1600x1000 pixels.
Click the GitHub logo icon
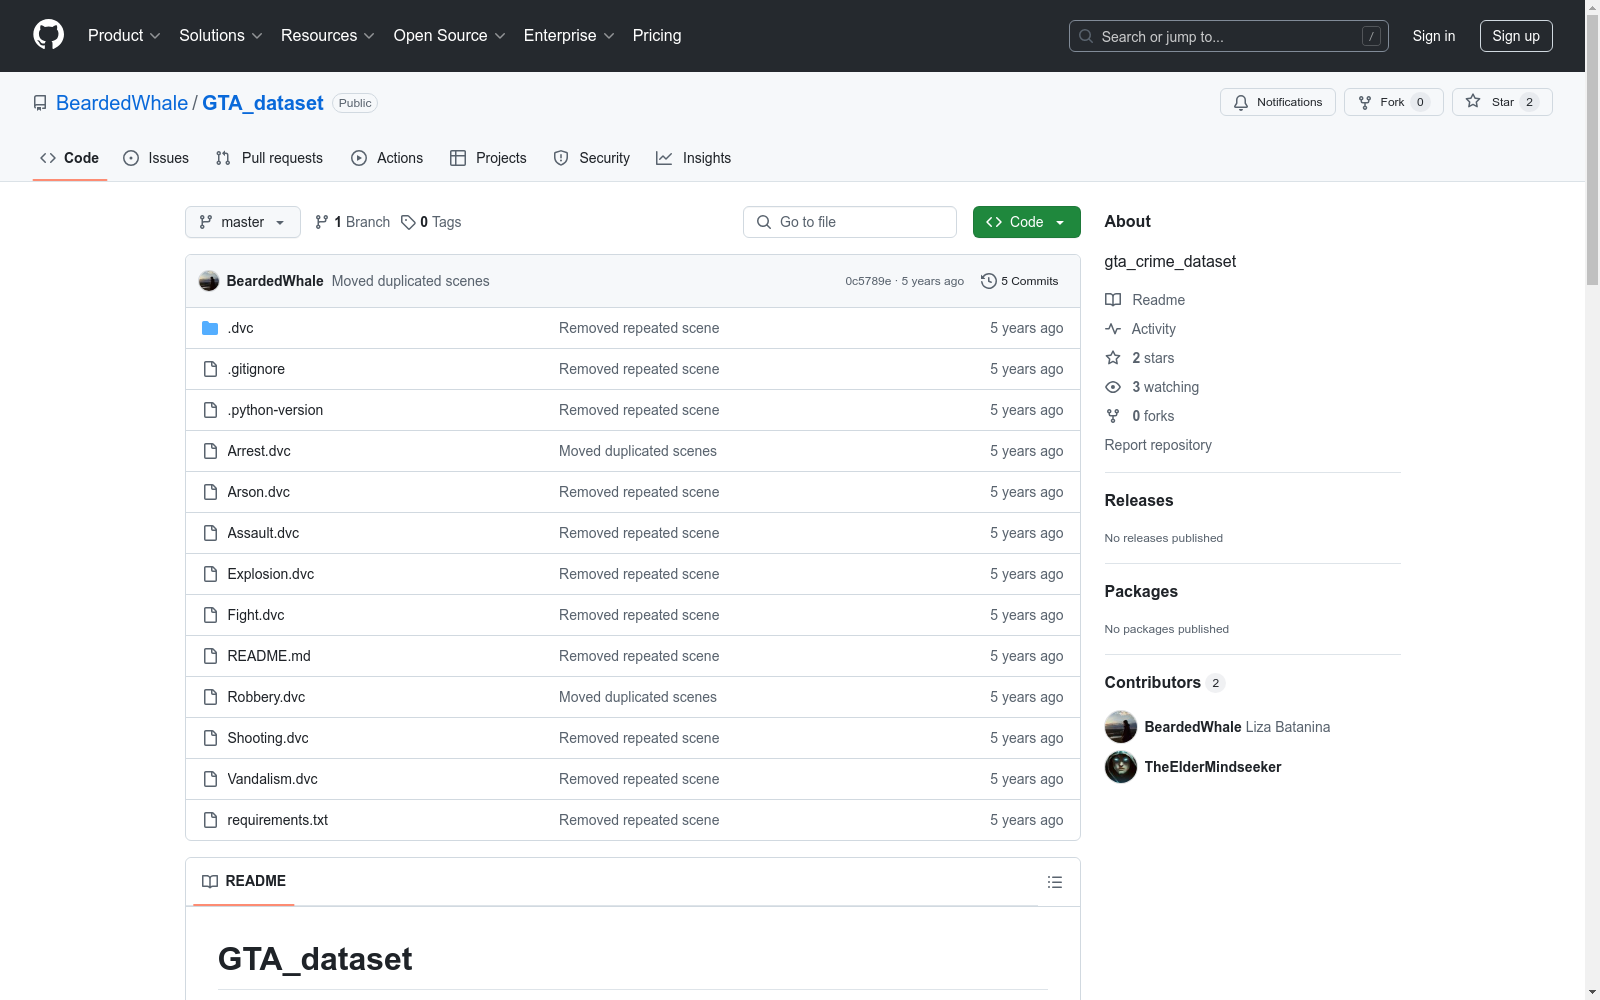click(x=48, y=35)
